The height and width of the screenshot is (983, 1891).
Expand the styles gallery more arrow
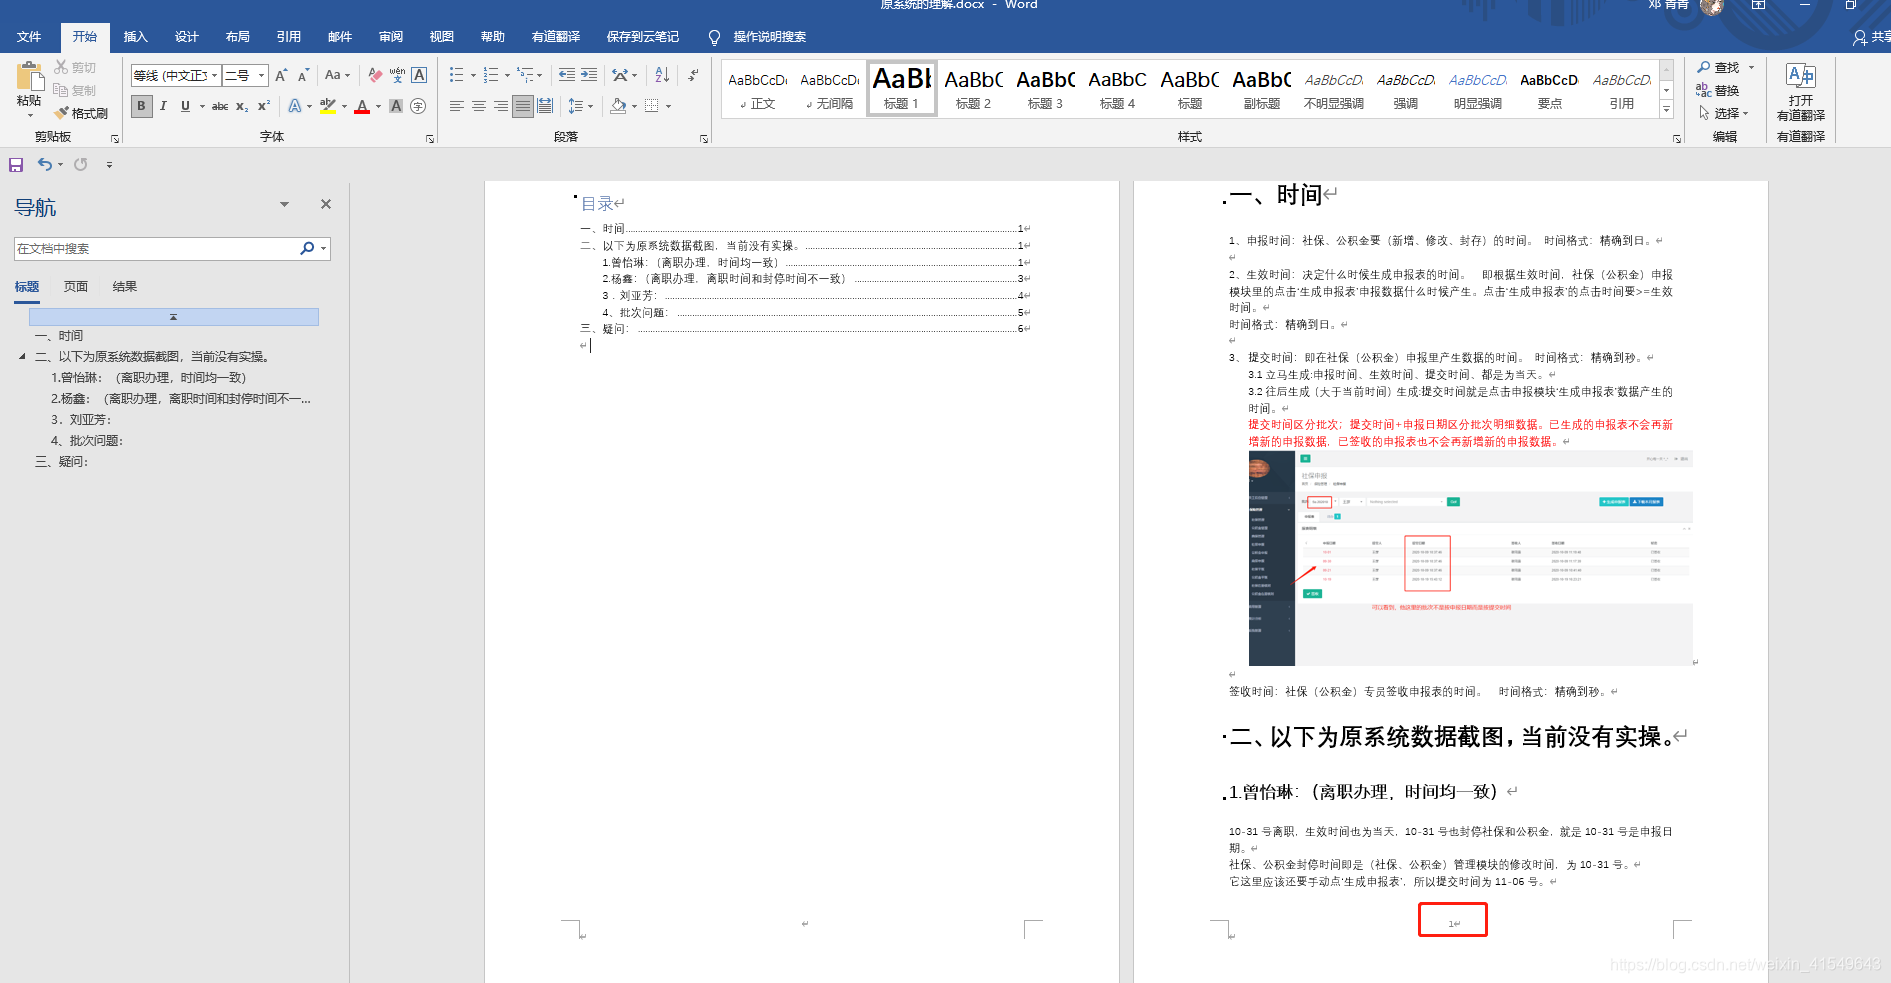pyautogui.click(x=1666, y=110)
